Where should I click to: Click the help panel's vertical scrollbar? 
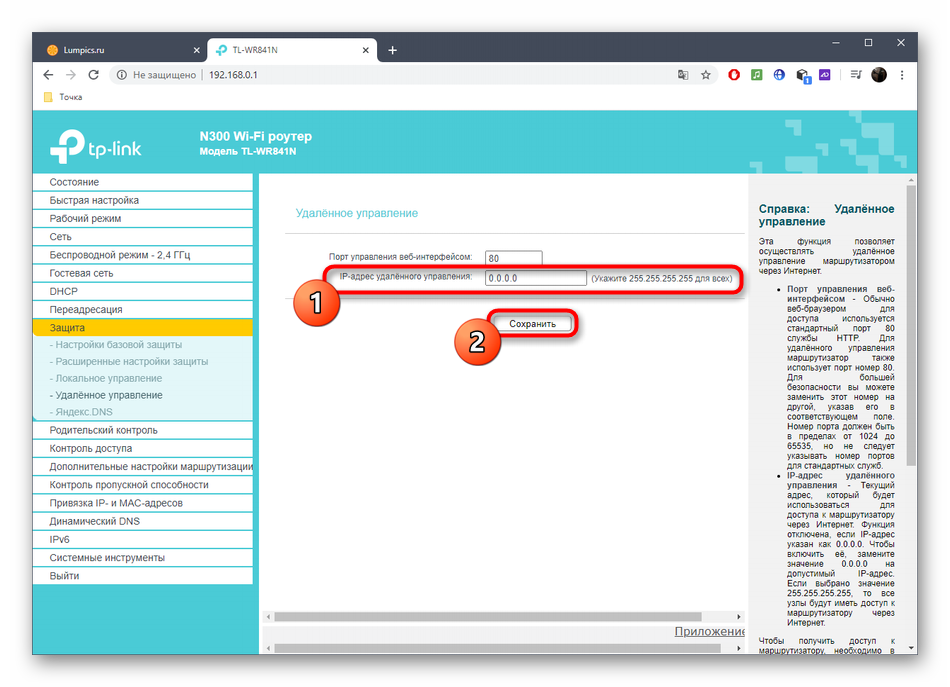[911, 326]
